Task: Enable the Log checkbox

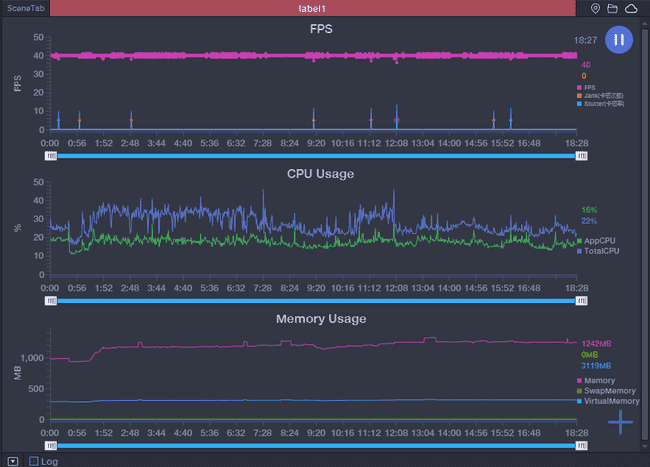Action: click(x=34, y=461)
